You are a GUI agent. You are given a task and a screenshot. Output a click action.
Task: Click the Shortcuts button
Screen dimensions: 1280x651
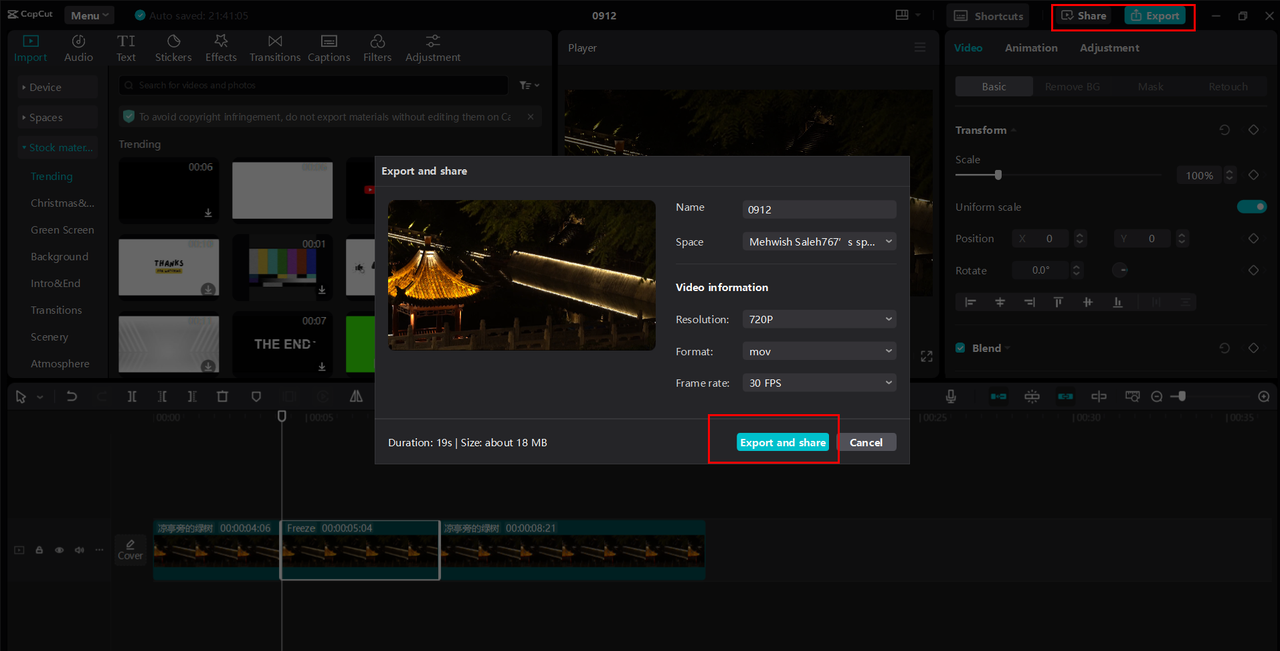coord(989,16)
